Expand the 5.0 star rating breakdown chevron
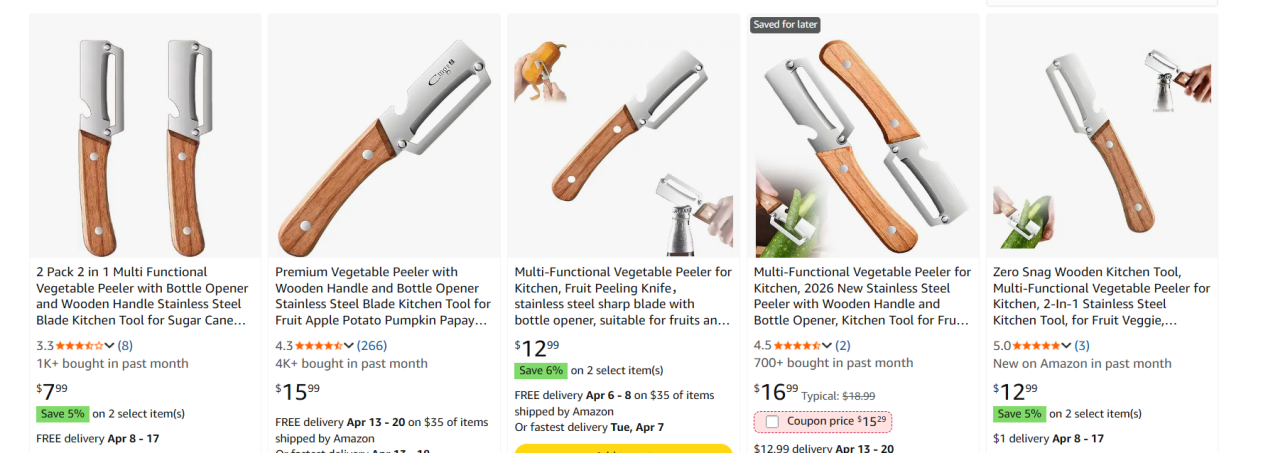1268x453 pixels. (1065, 346)
